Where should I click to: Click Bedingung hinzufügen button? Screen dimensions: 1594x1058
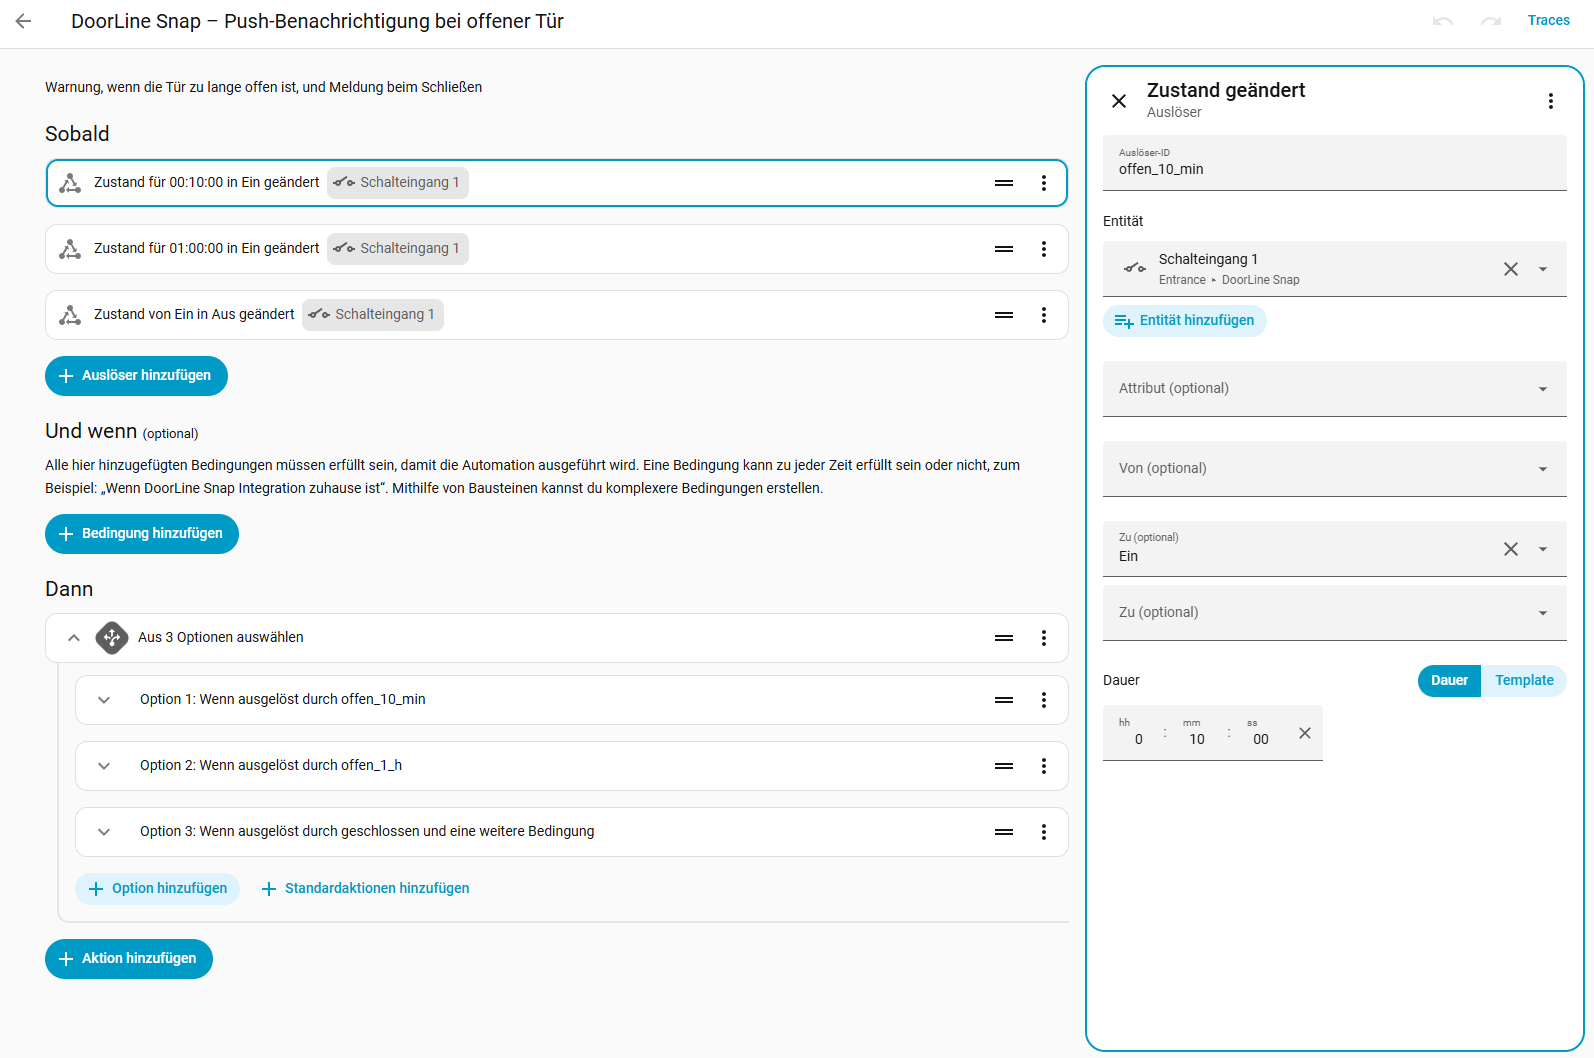tap(142, 534)
